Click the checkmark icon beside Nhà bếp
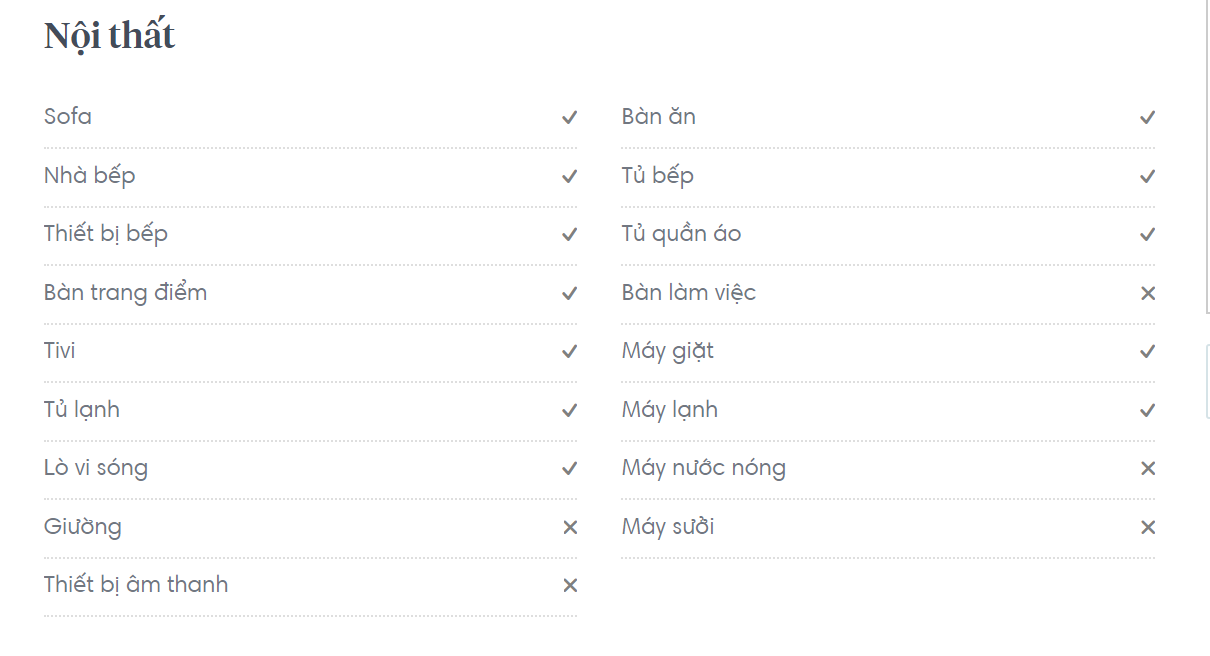The height and width of the screenshot is (656, 1210). [x=570, y=177]
